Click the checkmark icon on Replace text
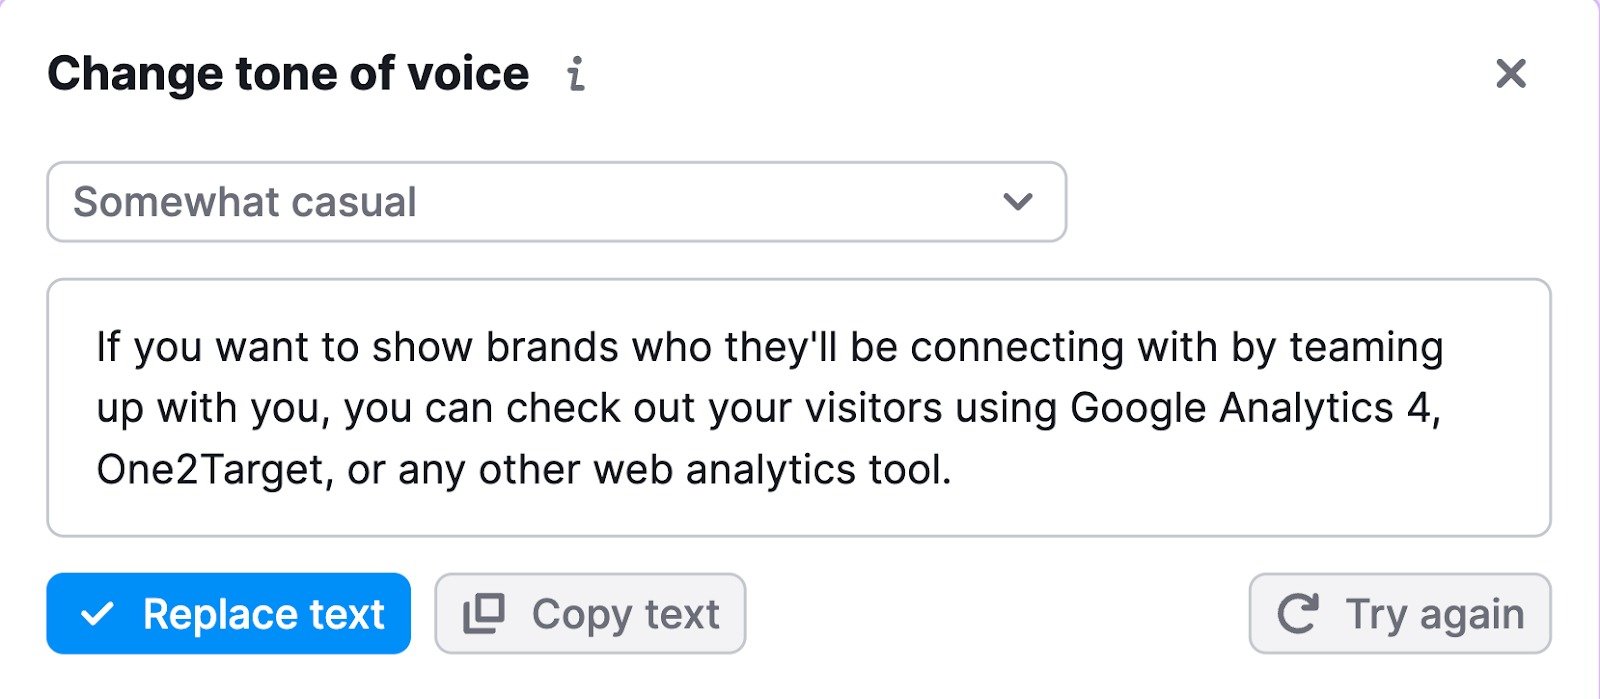The height and width of the screenshot is (699, 1600). coord(98,613)
